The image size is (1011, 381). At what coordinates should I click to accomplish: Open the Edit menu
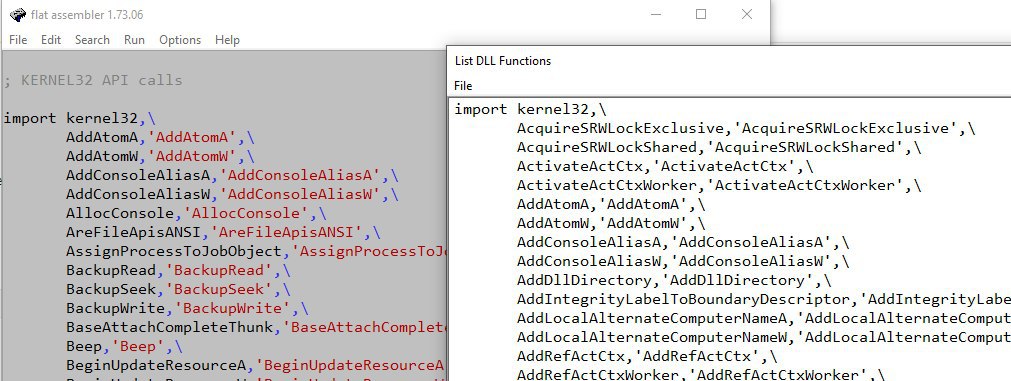point(51,40)
